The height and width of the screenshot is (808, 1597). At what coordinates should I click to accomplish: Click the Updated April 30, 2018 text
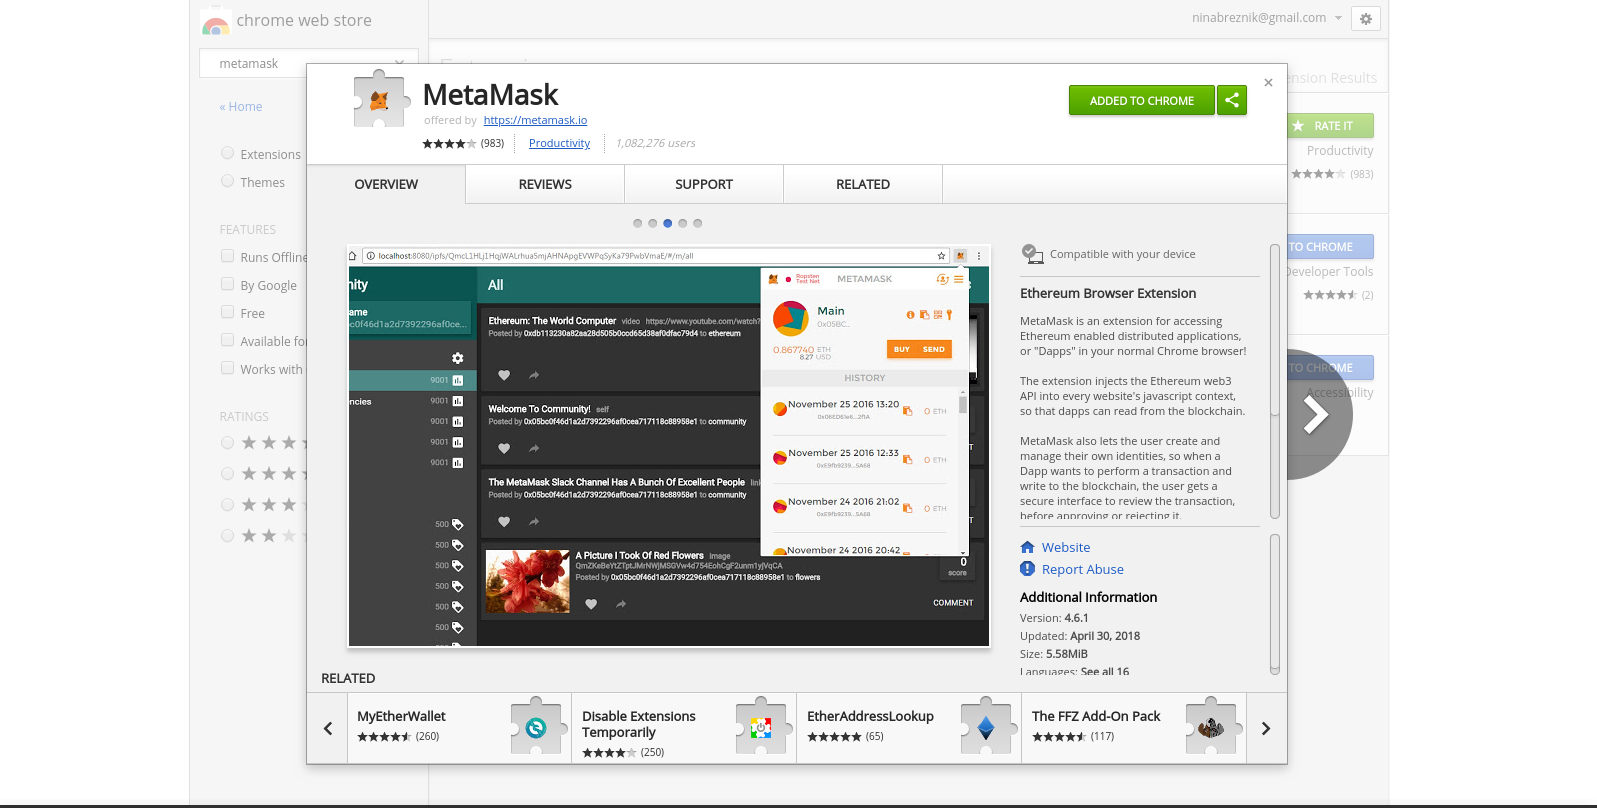[1080, 636]
